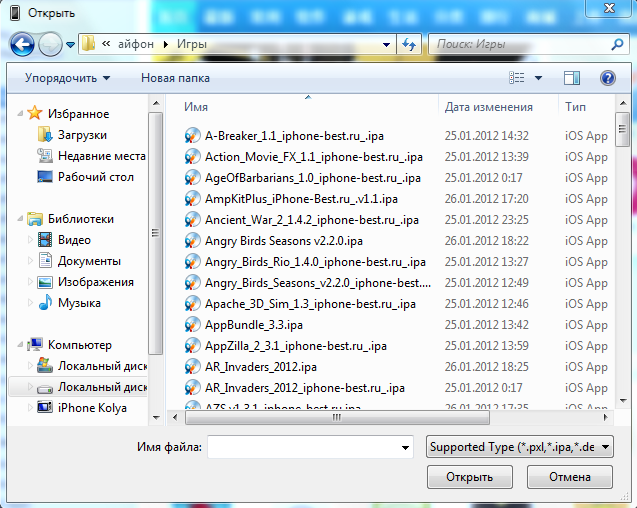Click icon of Angry Birds Seasons v2.2.0.ipa
This screenshot has width=637, height=508.
192,241
